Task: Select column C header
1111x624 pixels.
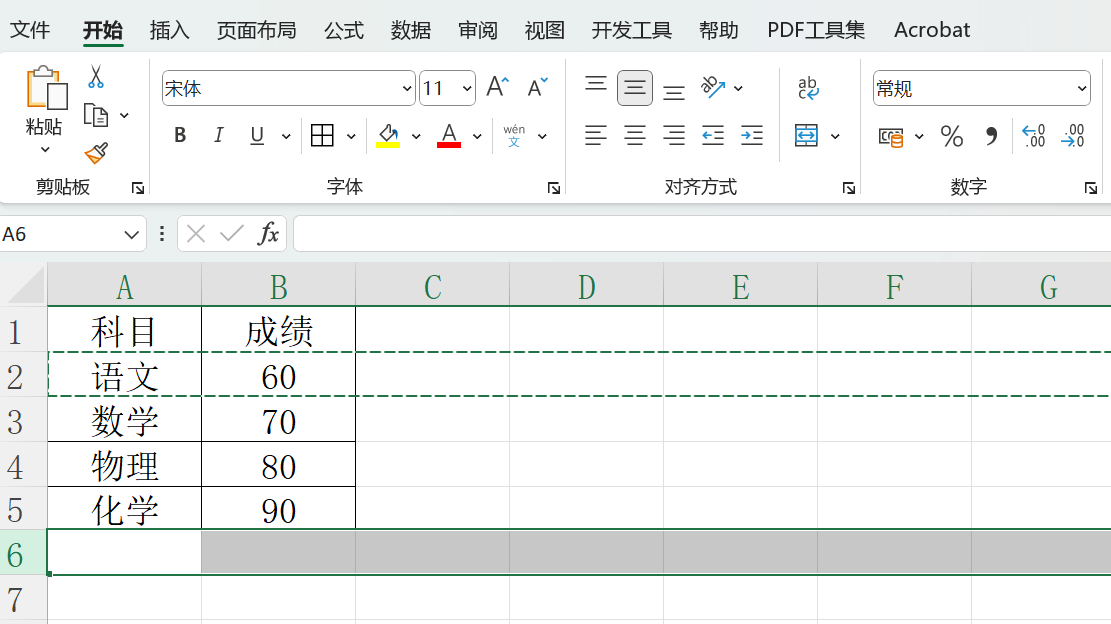Action: click(x=432, y=287)
